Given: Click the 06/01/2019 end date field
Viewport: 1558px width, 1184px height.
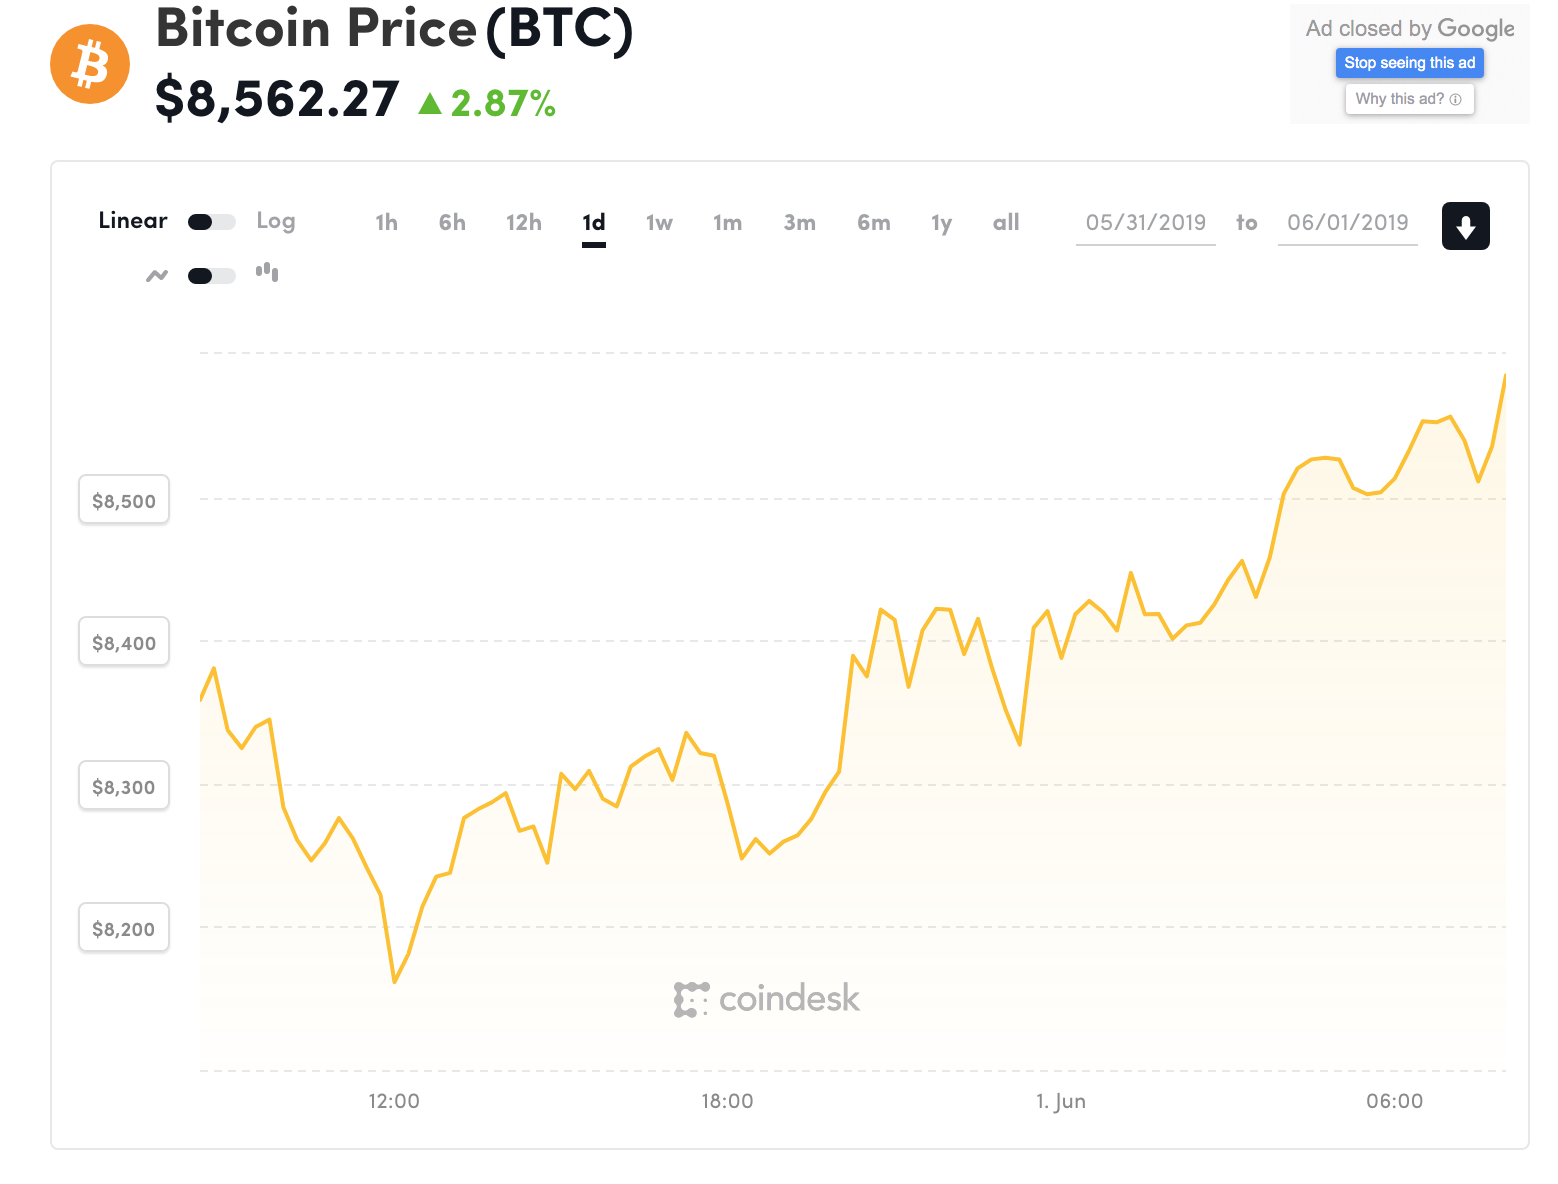Looking at the screenshot, I should tap(1347, 223).
